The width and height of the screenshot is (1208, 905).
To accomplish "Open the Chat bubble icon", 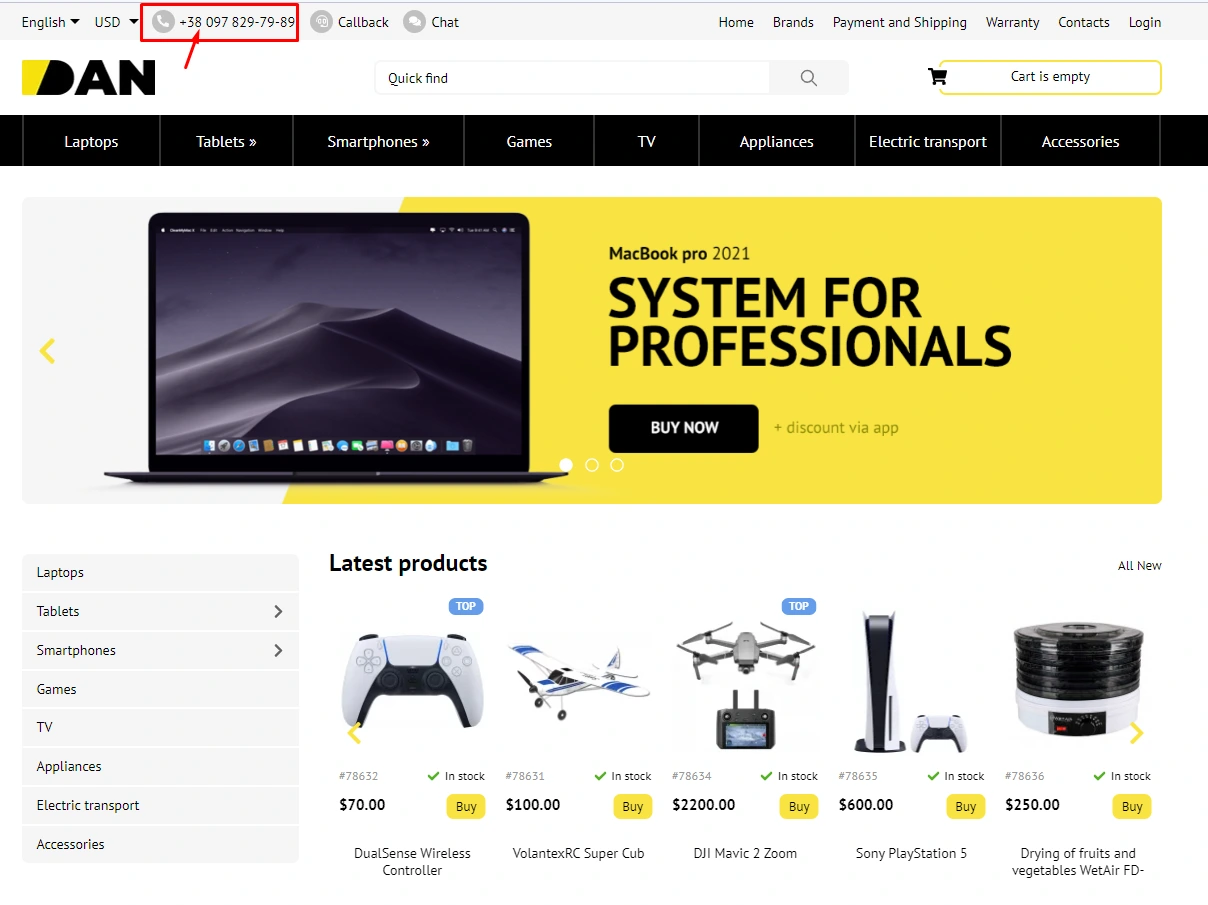I will tap(414, 21).
